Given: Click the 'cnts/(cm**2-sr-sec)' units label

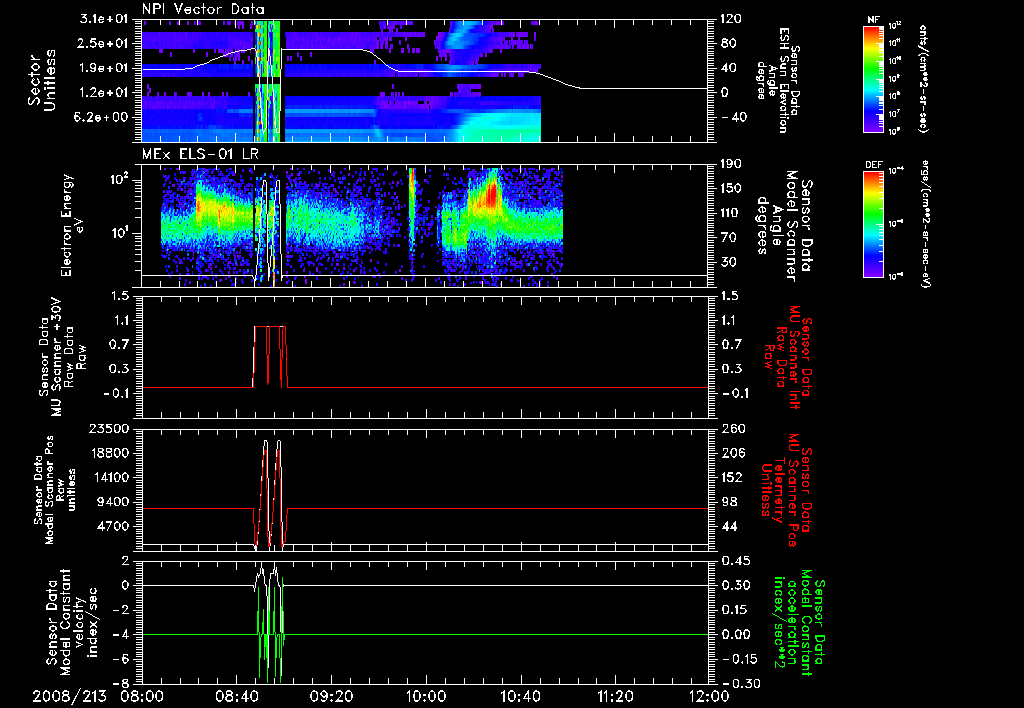Looking at the screenshot, I should tap(922, 78).
